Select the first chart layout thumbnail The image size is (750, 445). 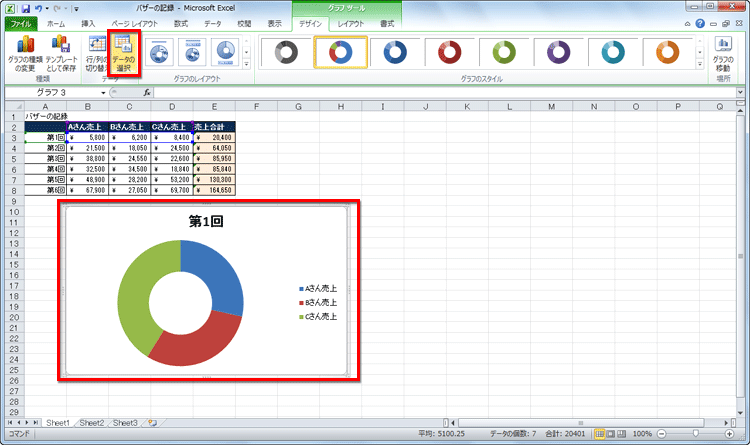pyautogui.click(x=161, y=50)
